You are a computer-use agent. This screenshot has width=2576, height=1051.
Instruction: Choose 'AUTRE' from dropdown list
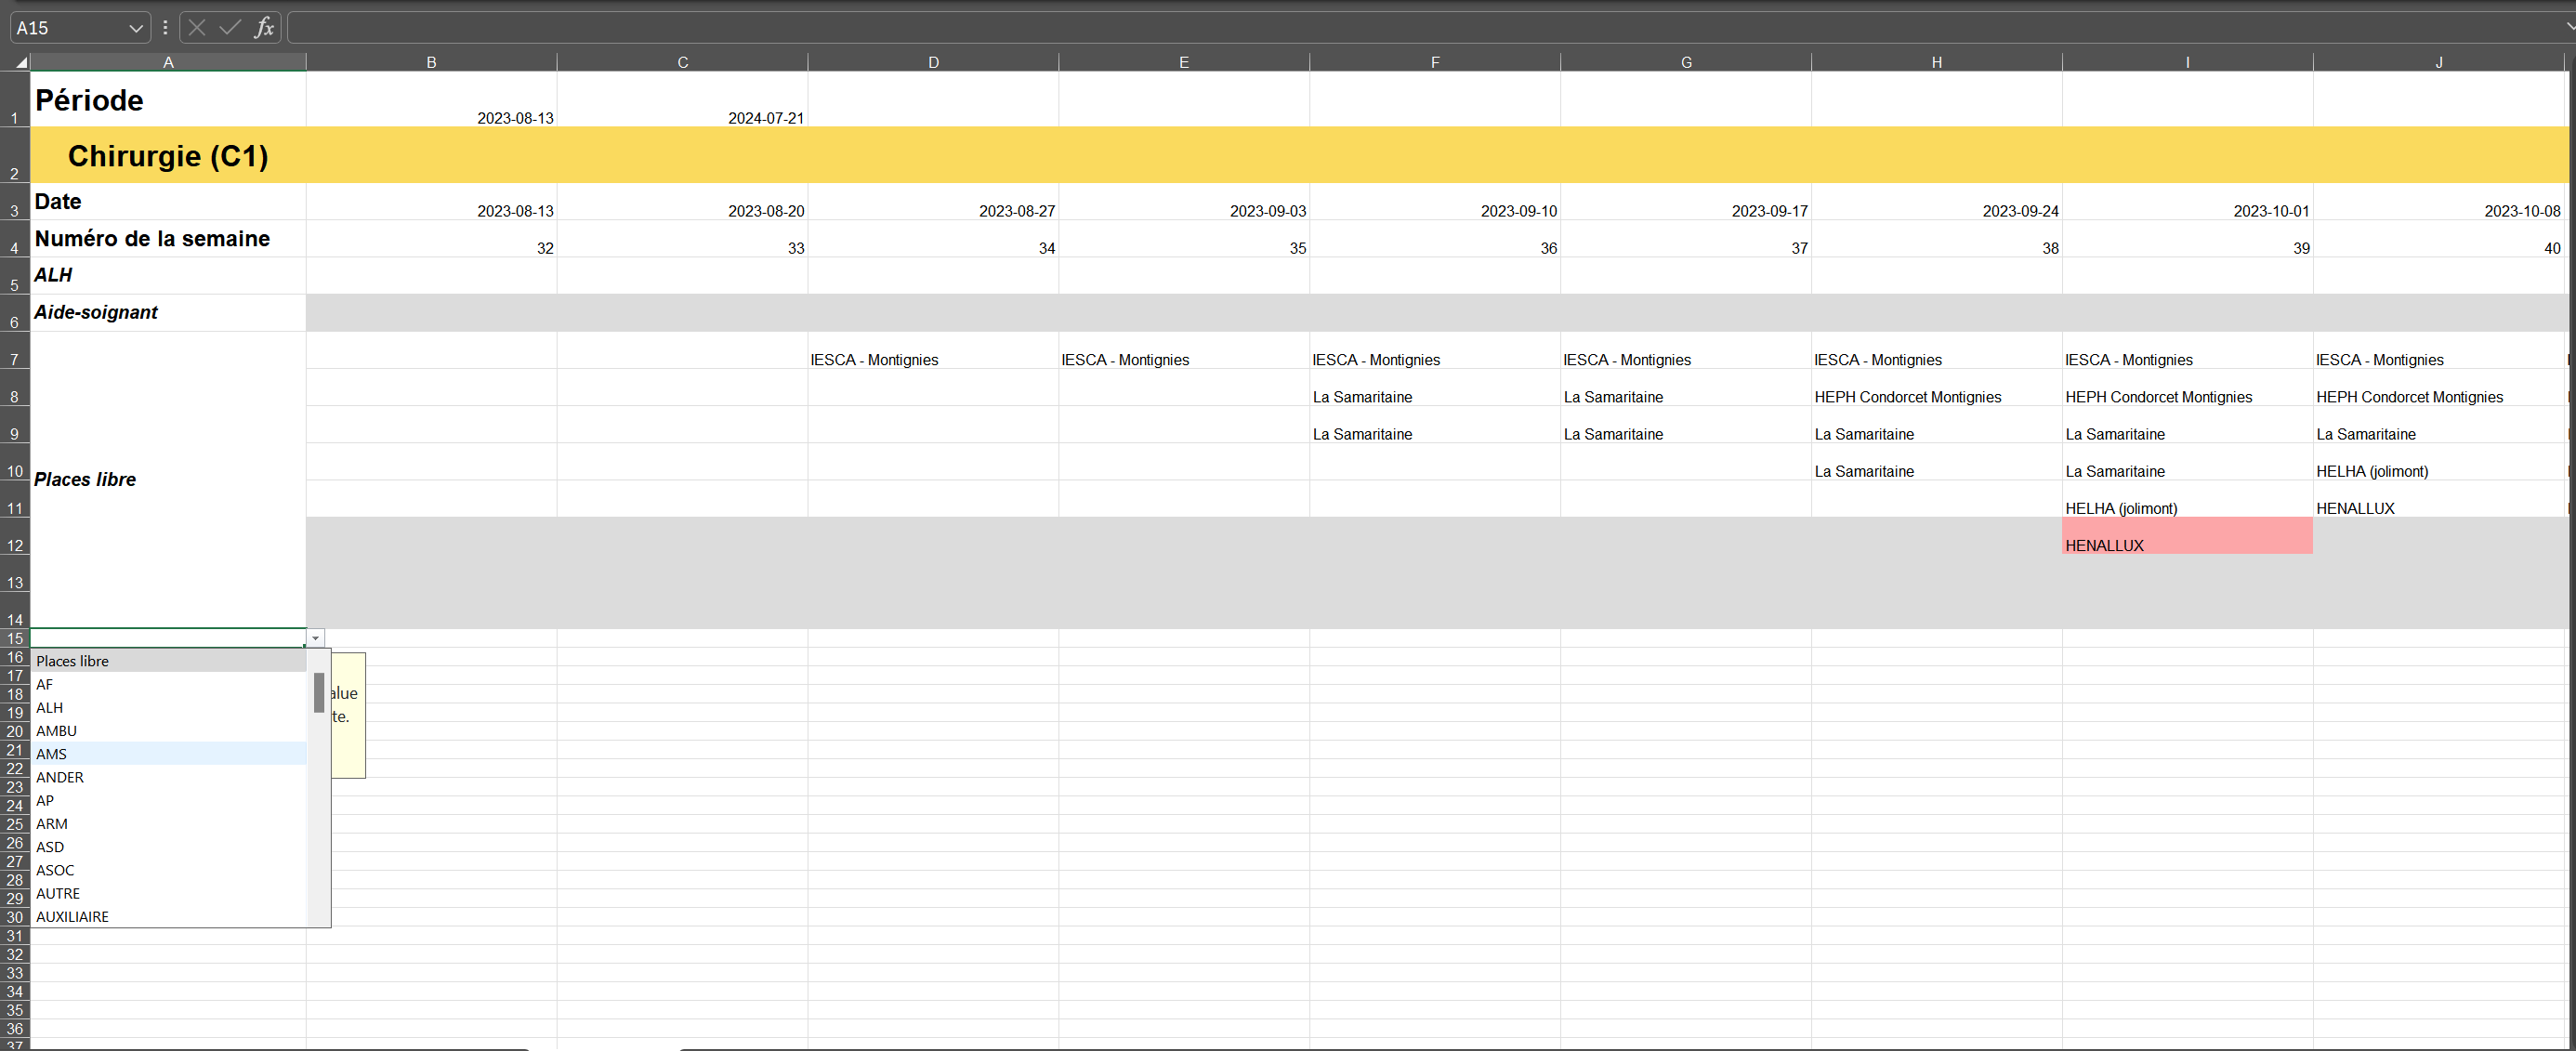tap(168, 893)
